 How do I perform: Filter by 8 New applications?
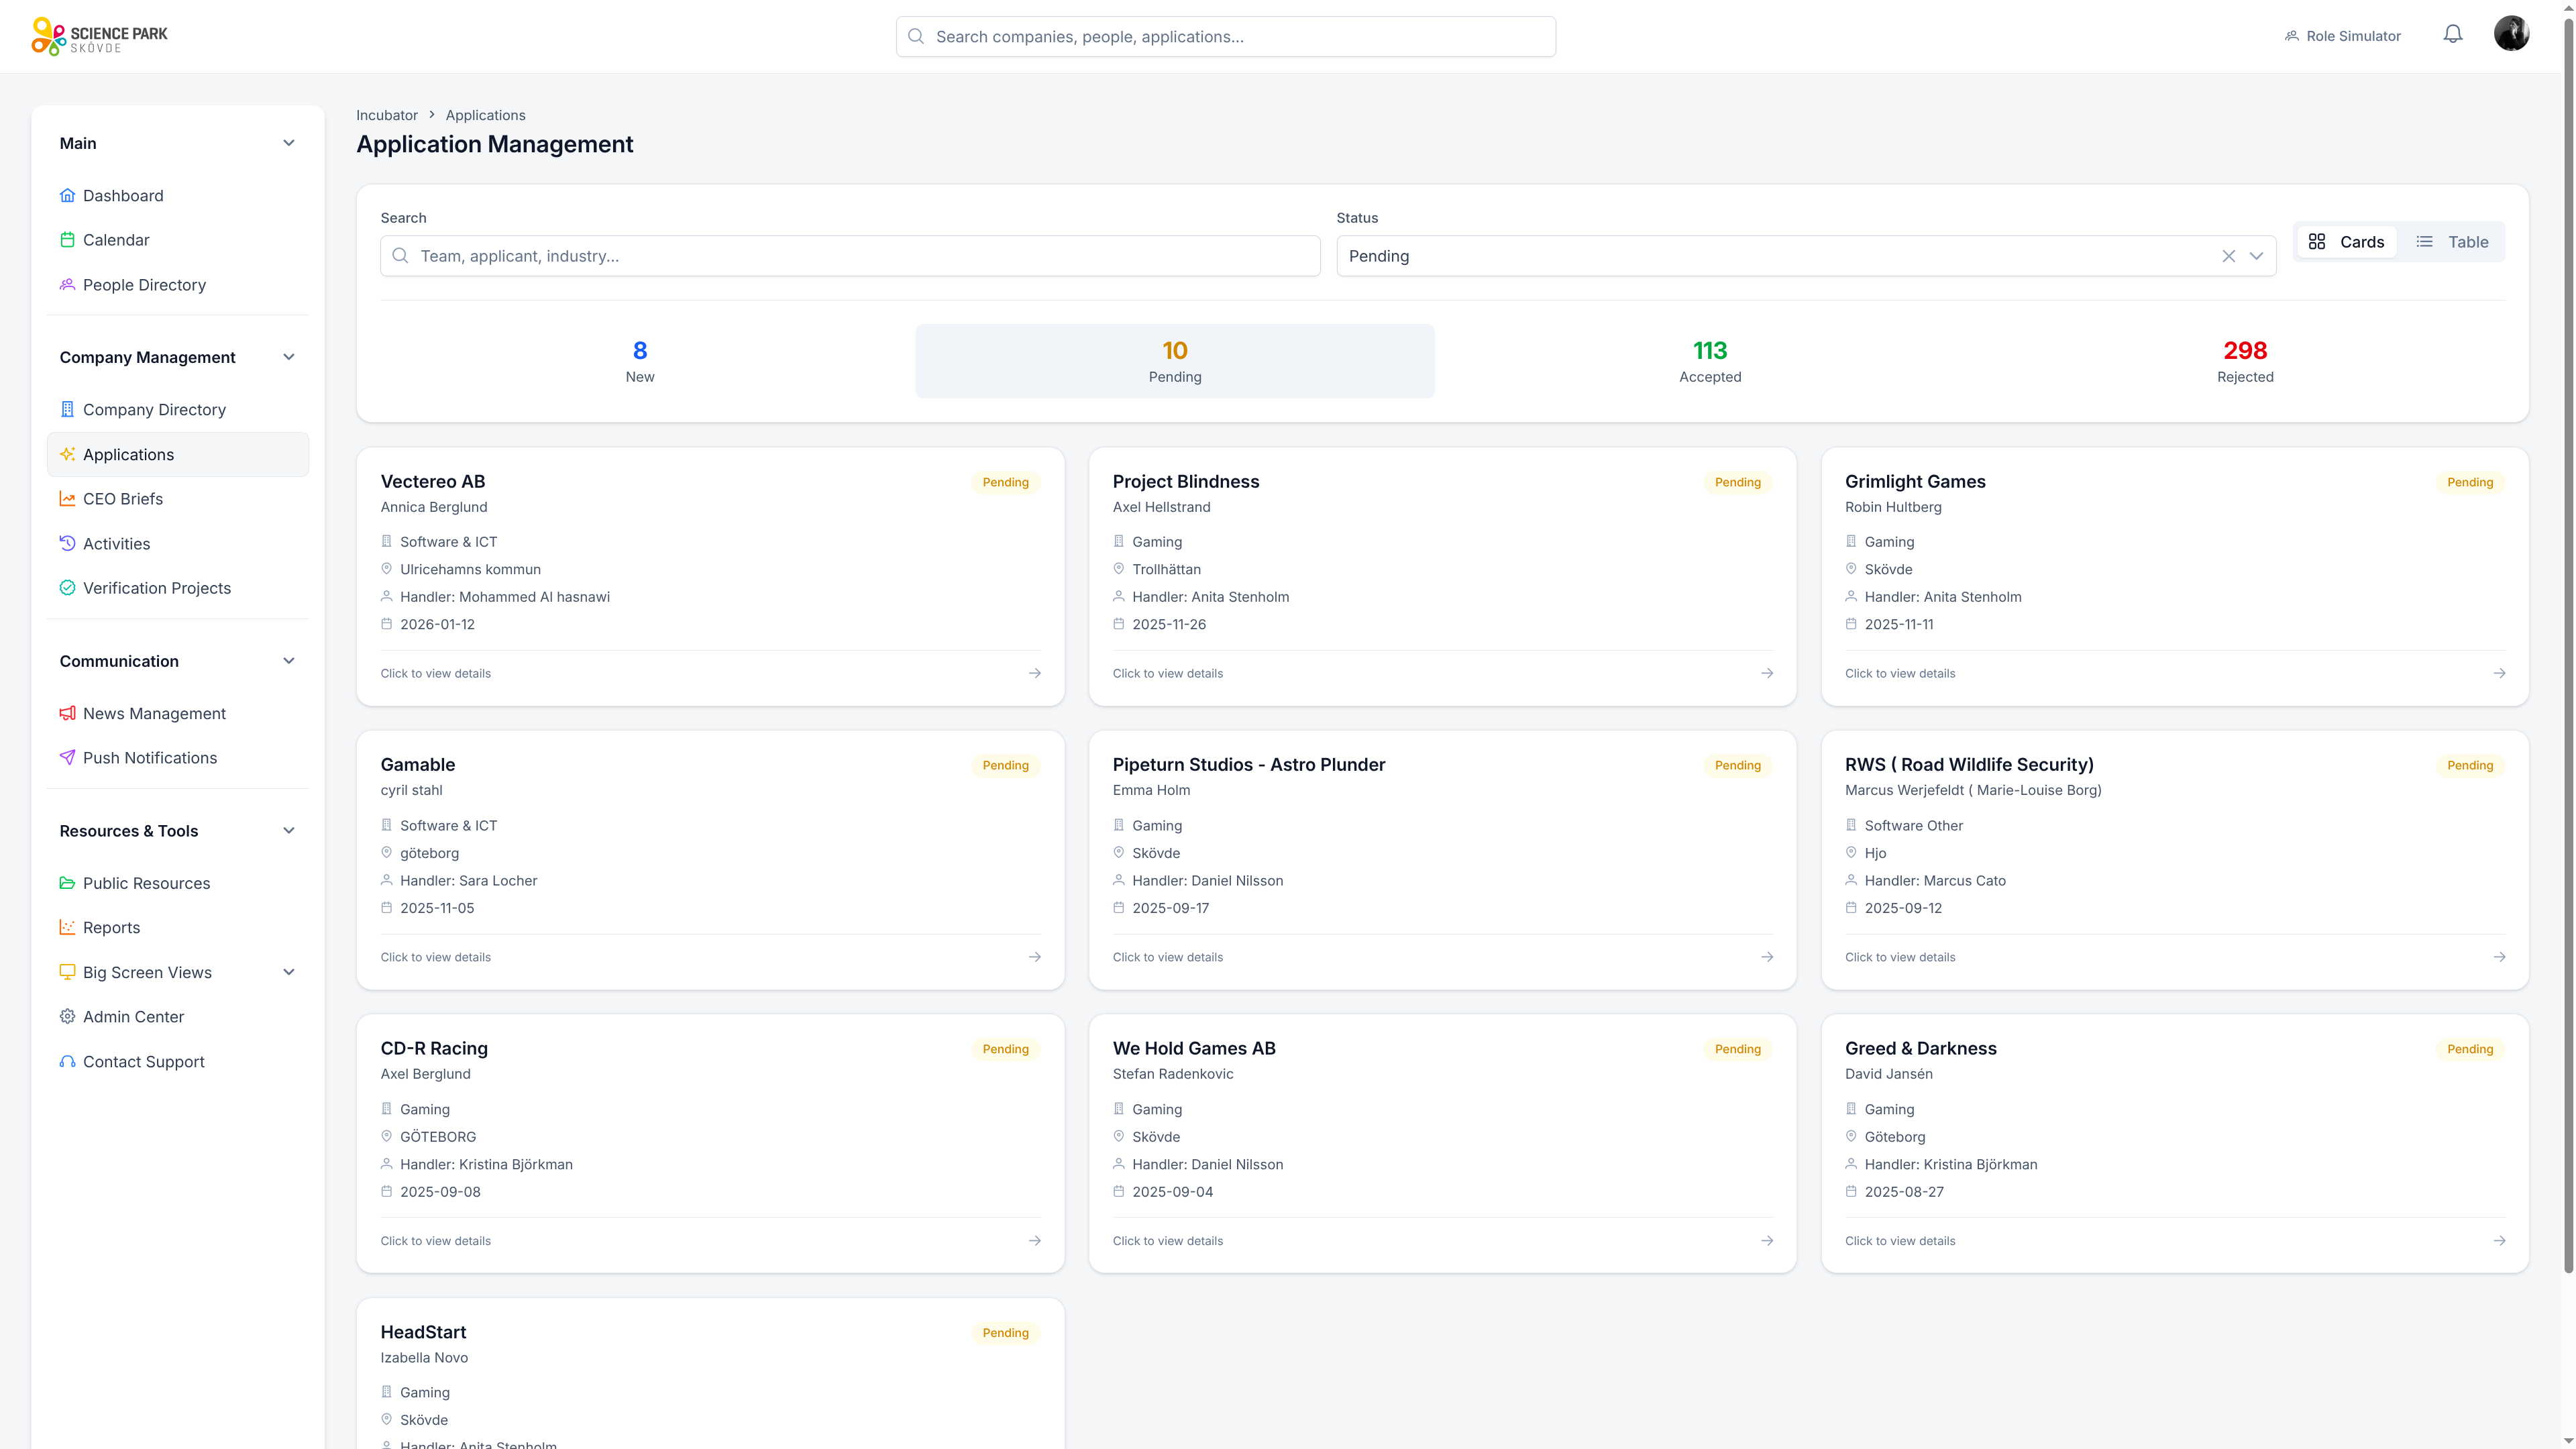(x=640, y=361)
